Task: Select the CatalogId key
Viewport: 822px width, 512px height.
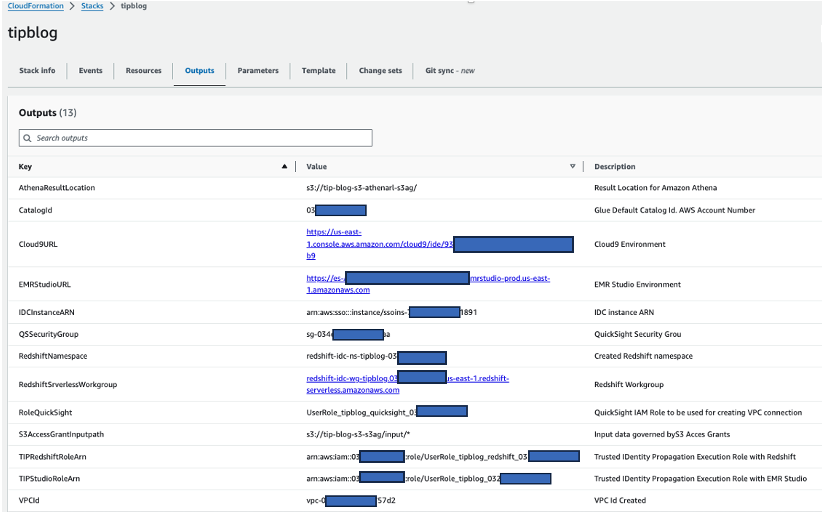Action: click(x=36, y=210)
